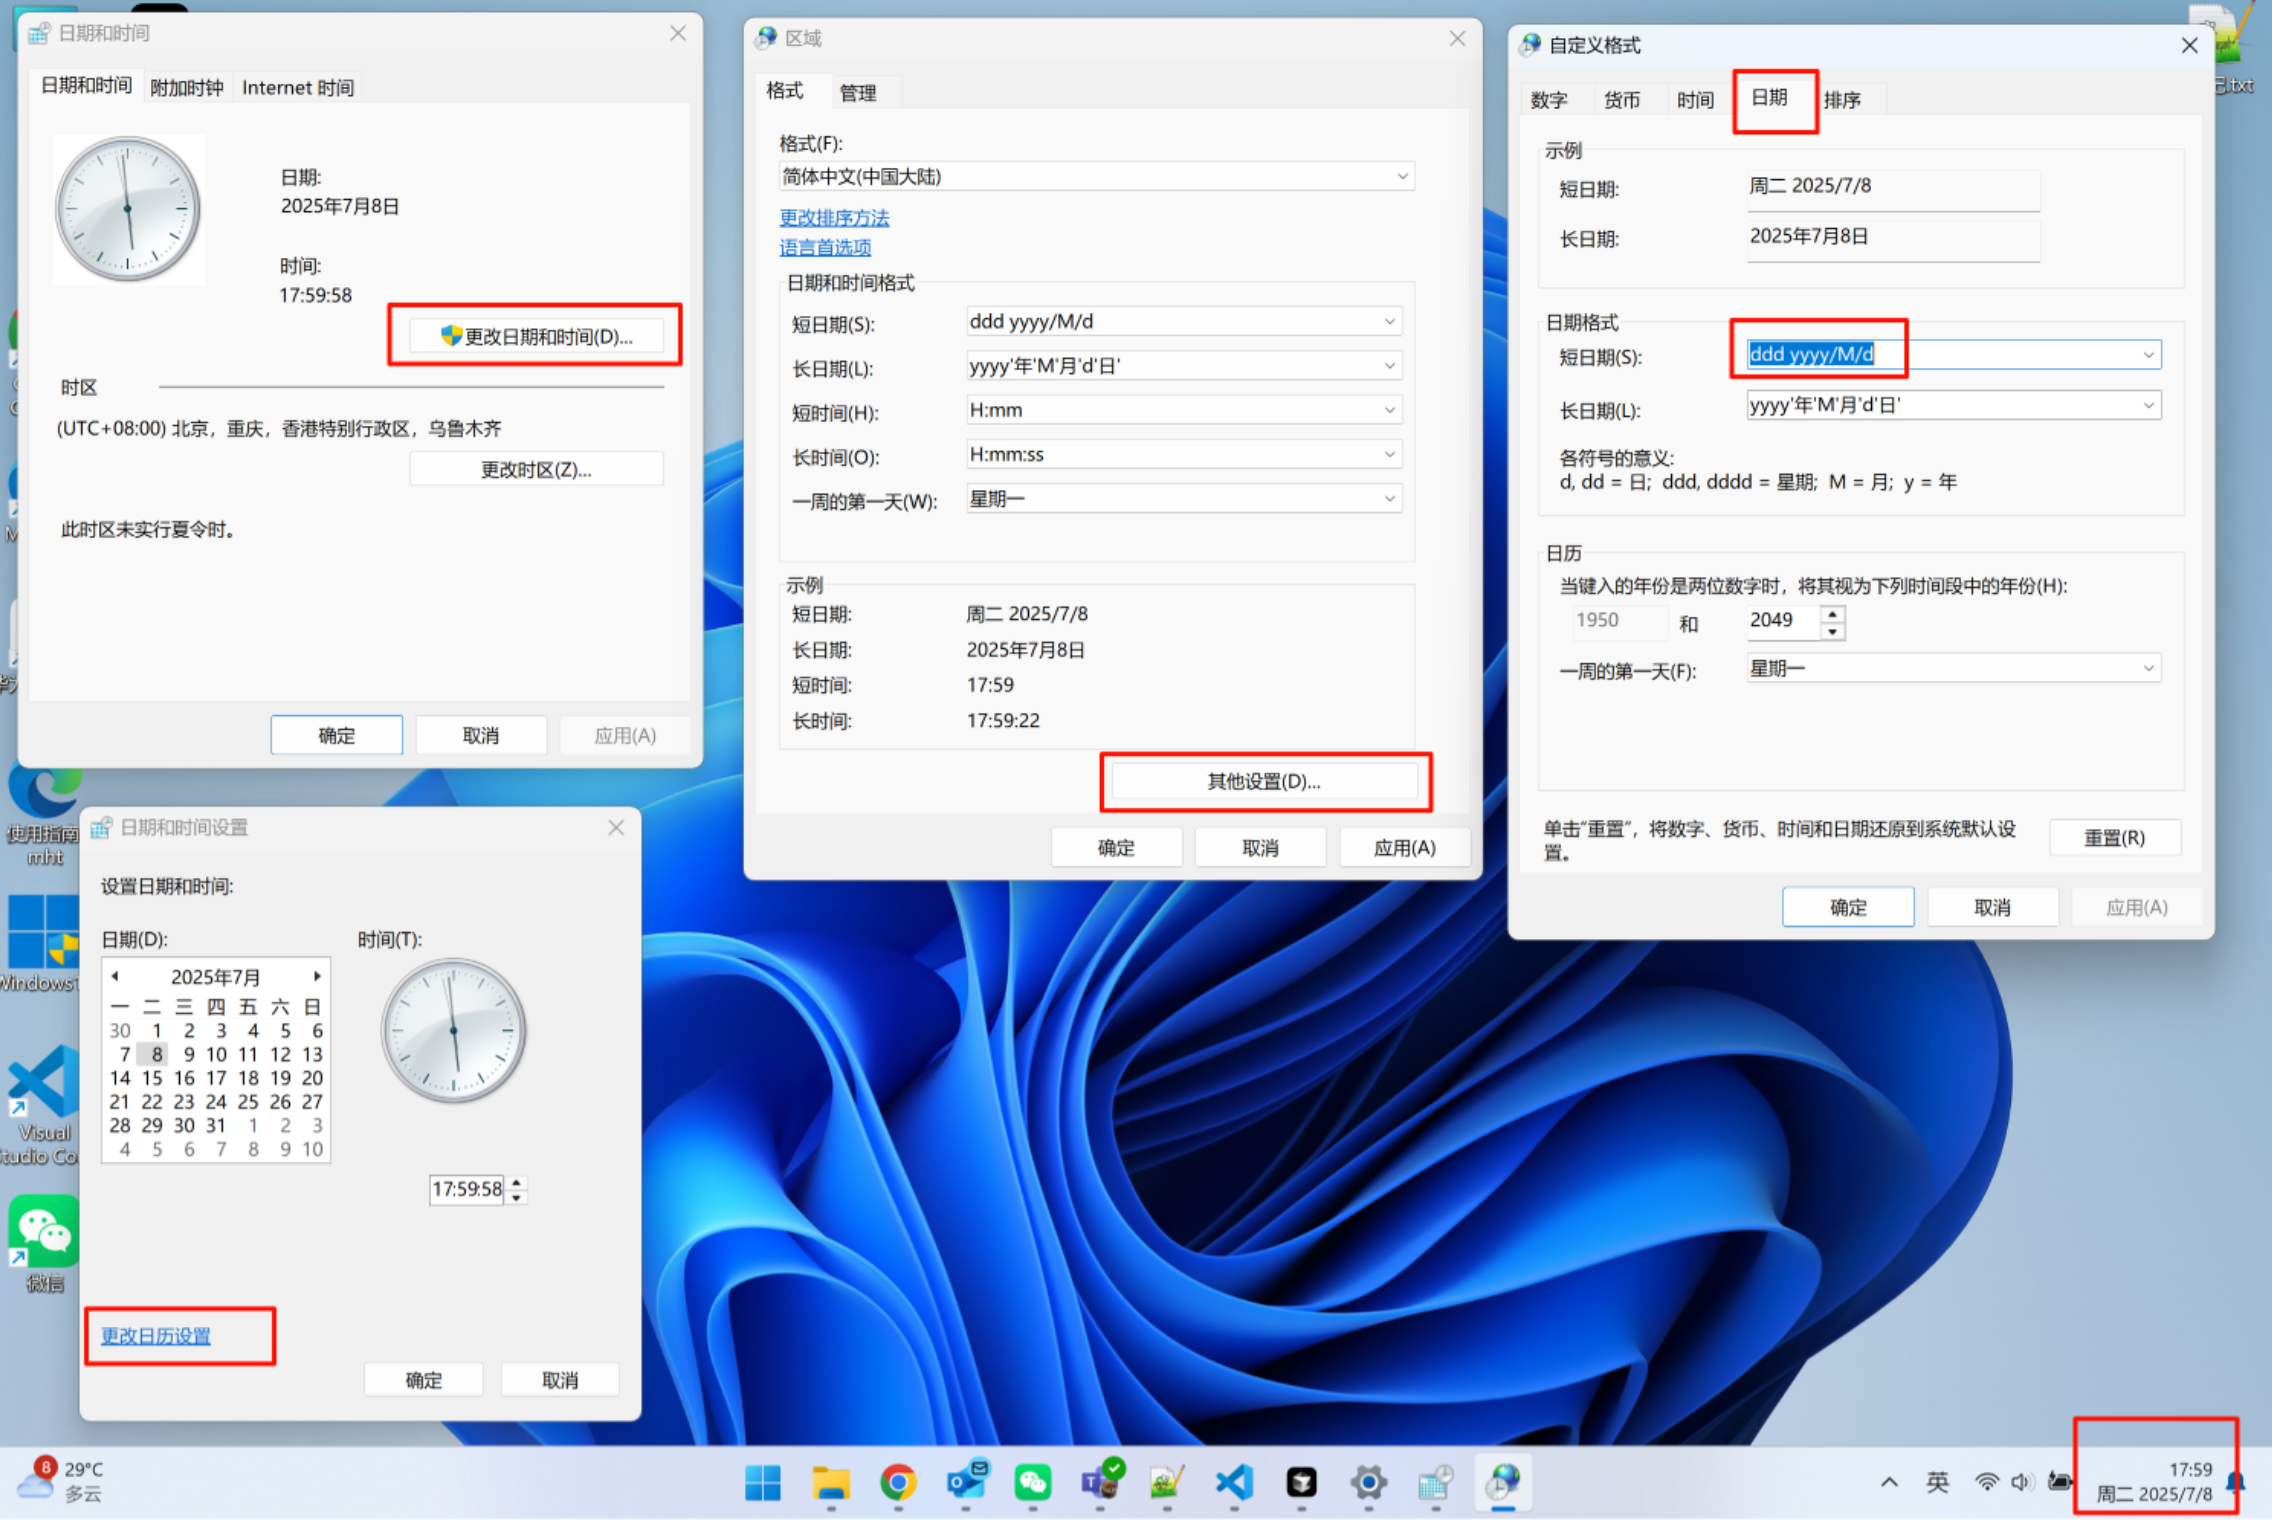The width and height of the screenshot is (2272, 1523).
Task: Increase the two-digit year upper limit 2049
Action: (x=1832, y=614)
